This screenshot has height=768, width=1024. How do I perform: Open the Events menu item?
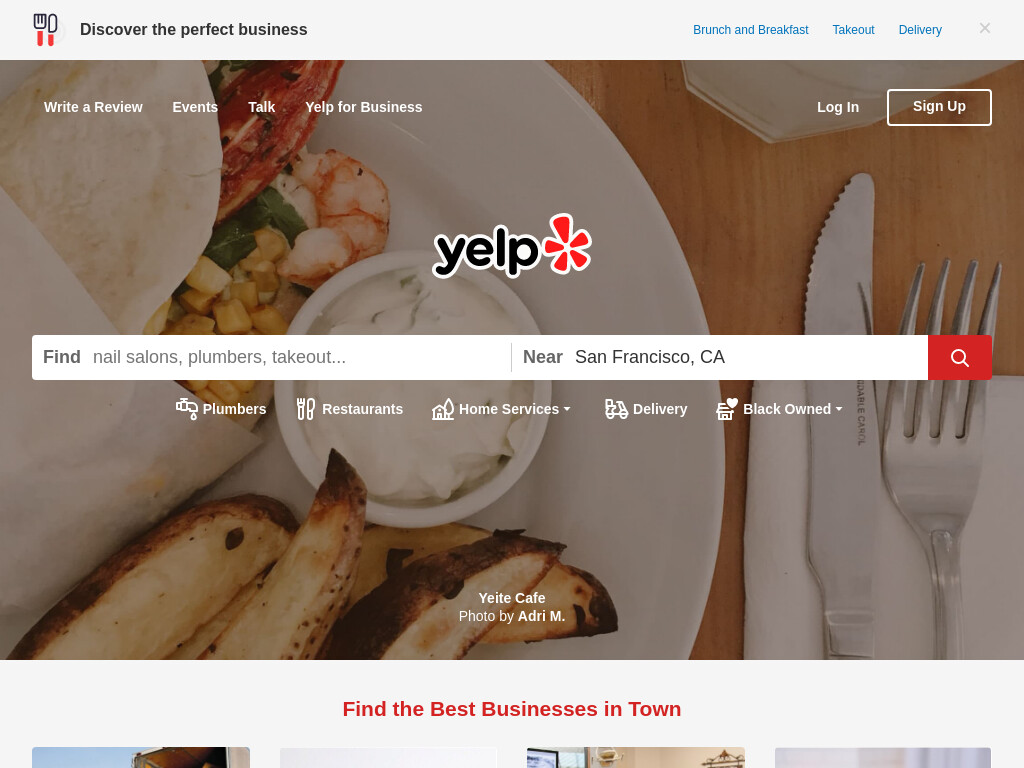pos(195,107)
